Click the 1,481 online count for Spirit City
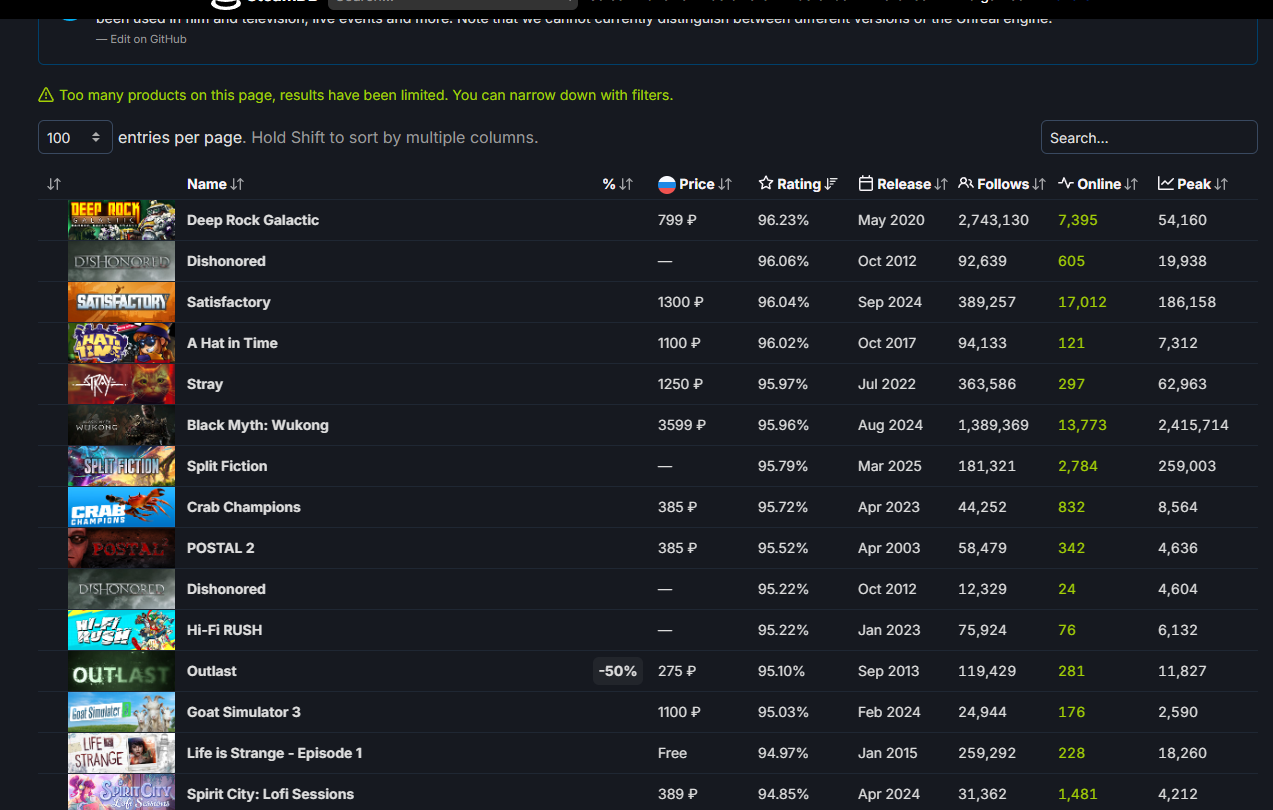 1078,794
